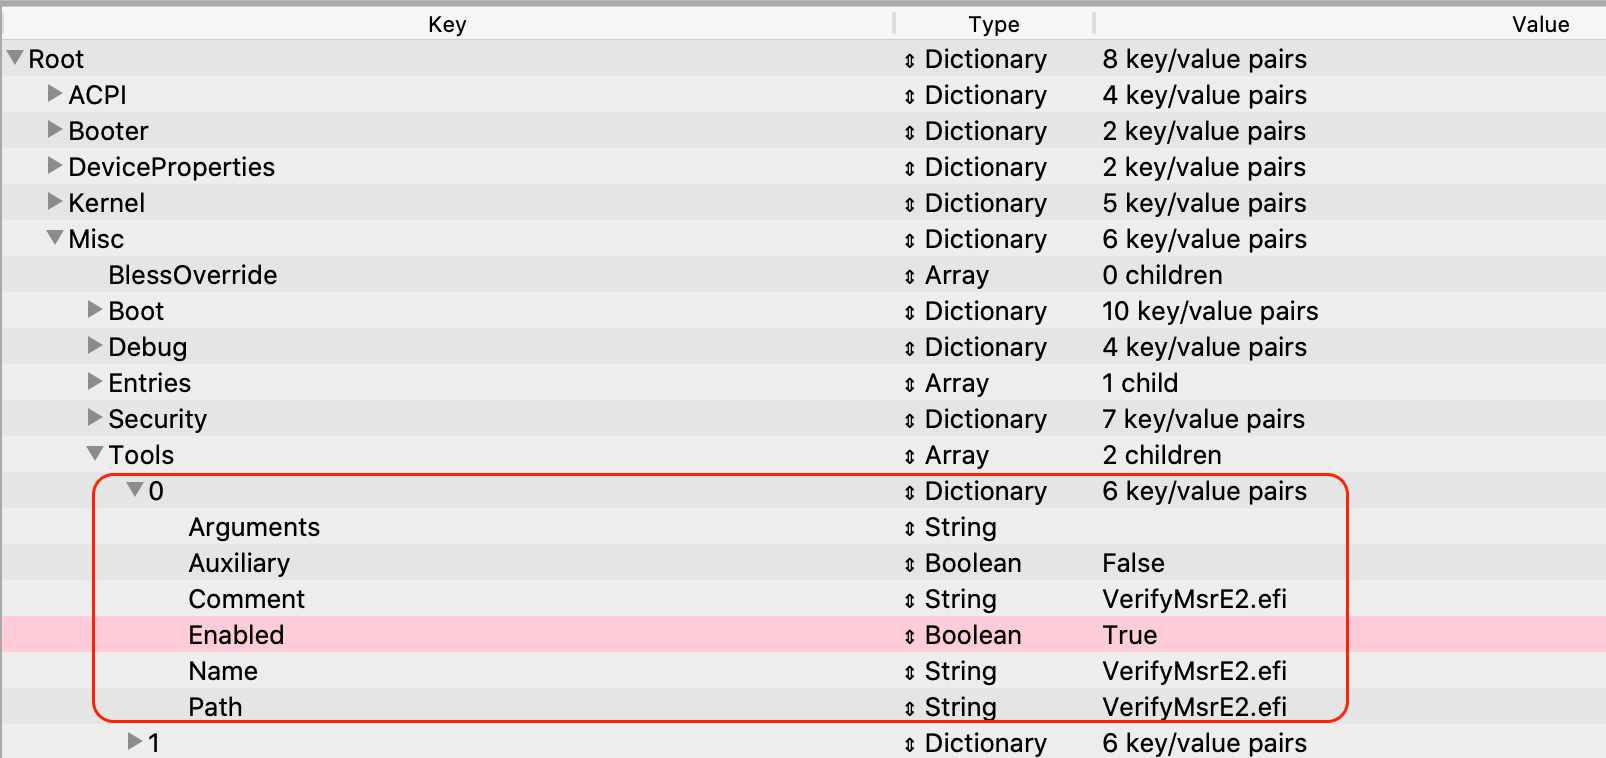Open type selector arrows for Path row
The image size is (1606, 758).
point(909,708)
